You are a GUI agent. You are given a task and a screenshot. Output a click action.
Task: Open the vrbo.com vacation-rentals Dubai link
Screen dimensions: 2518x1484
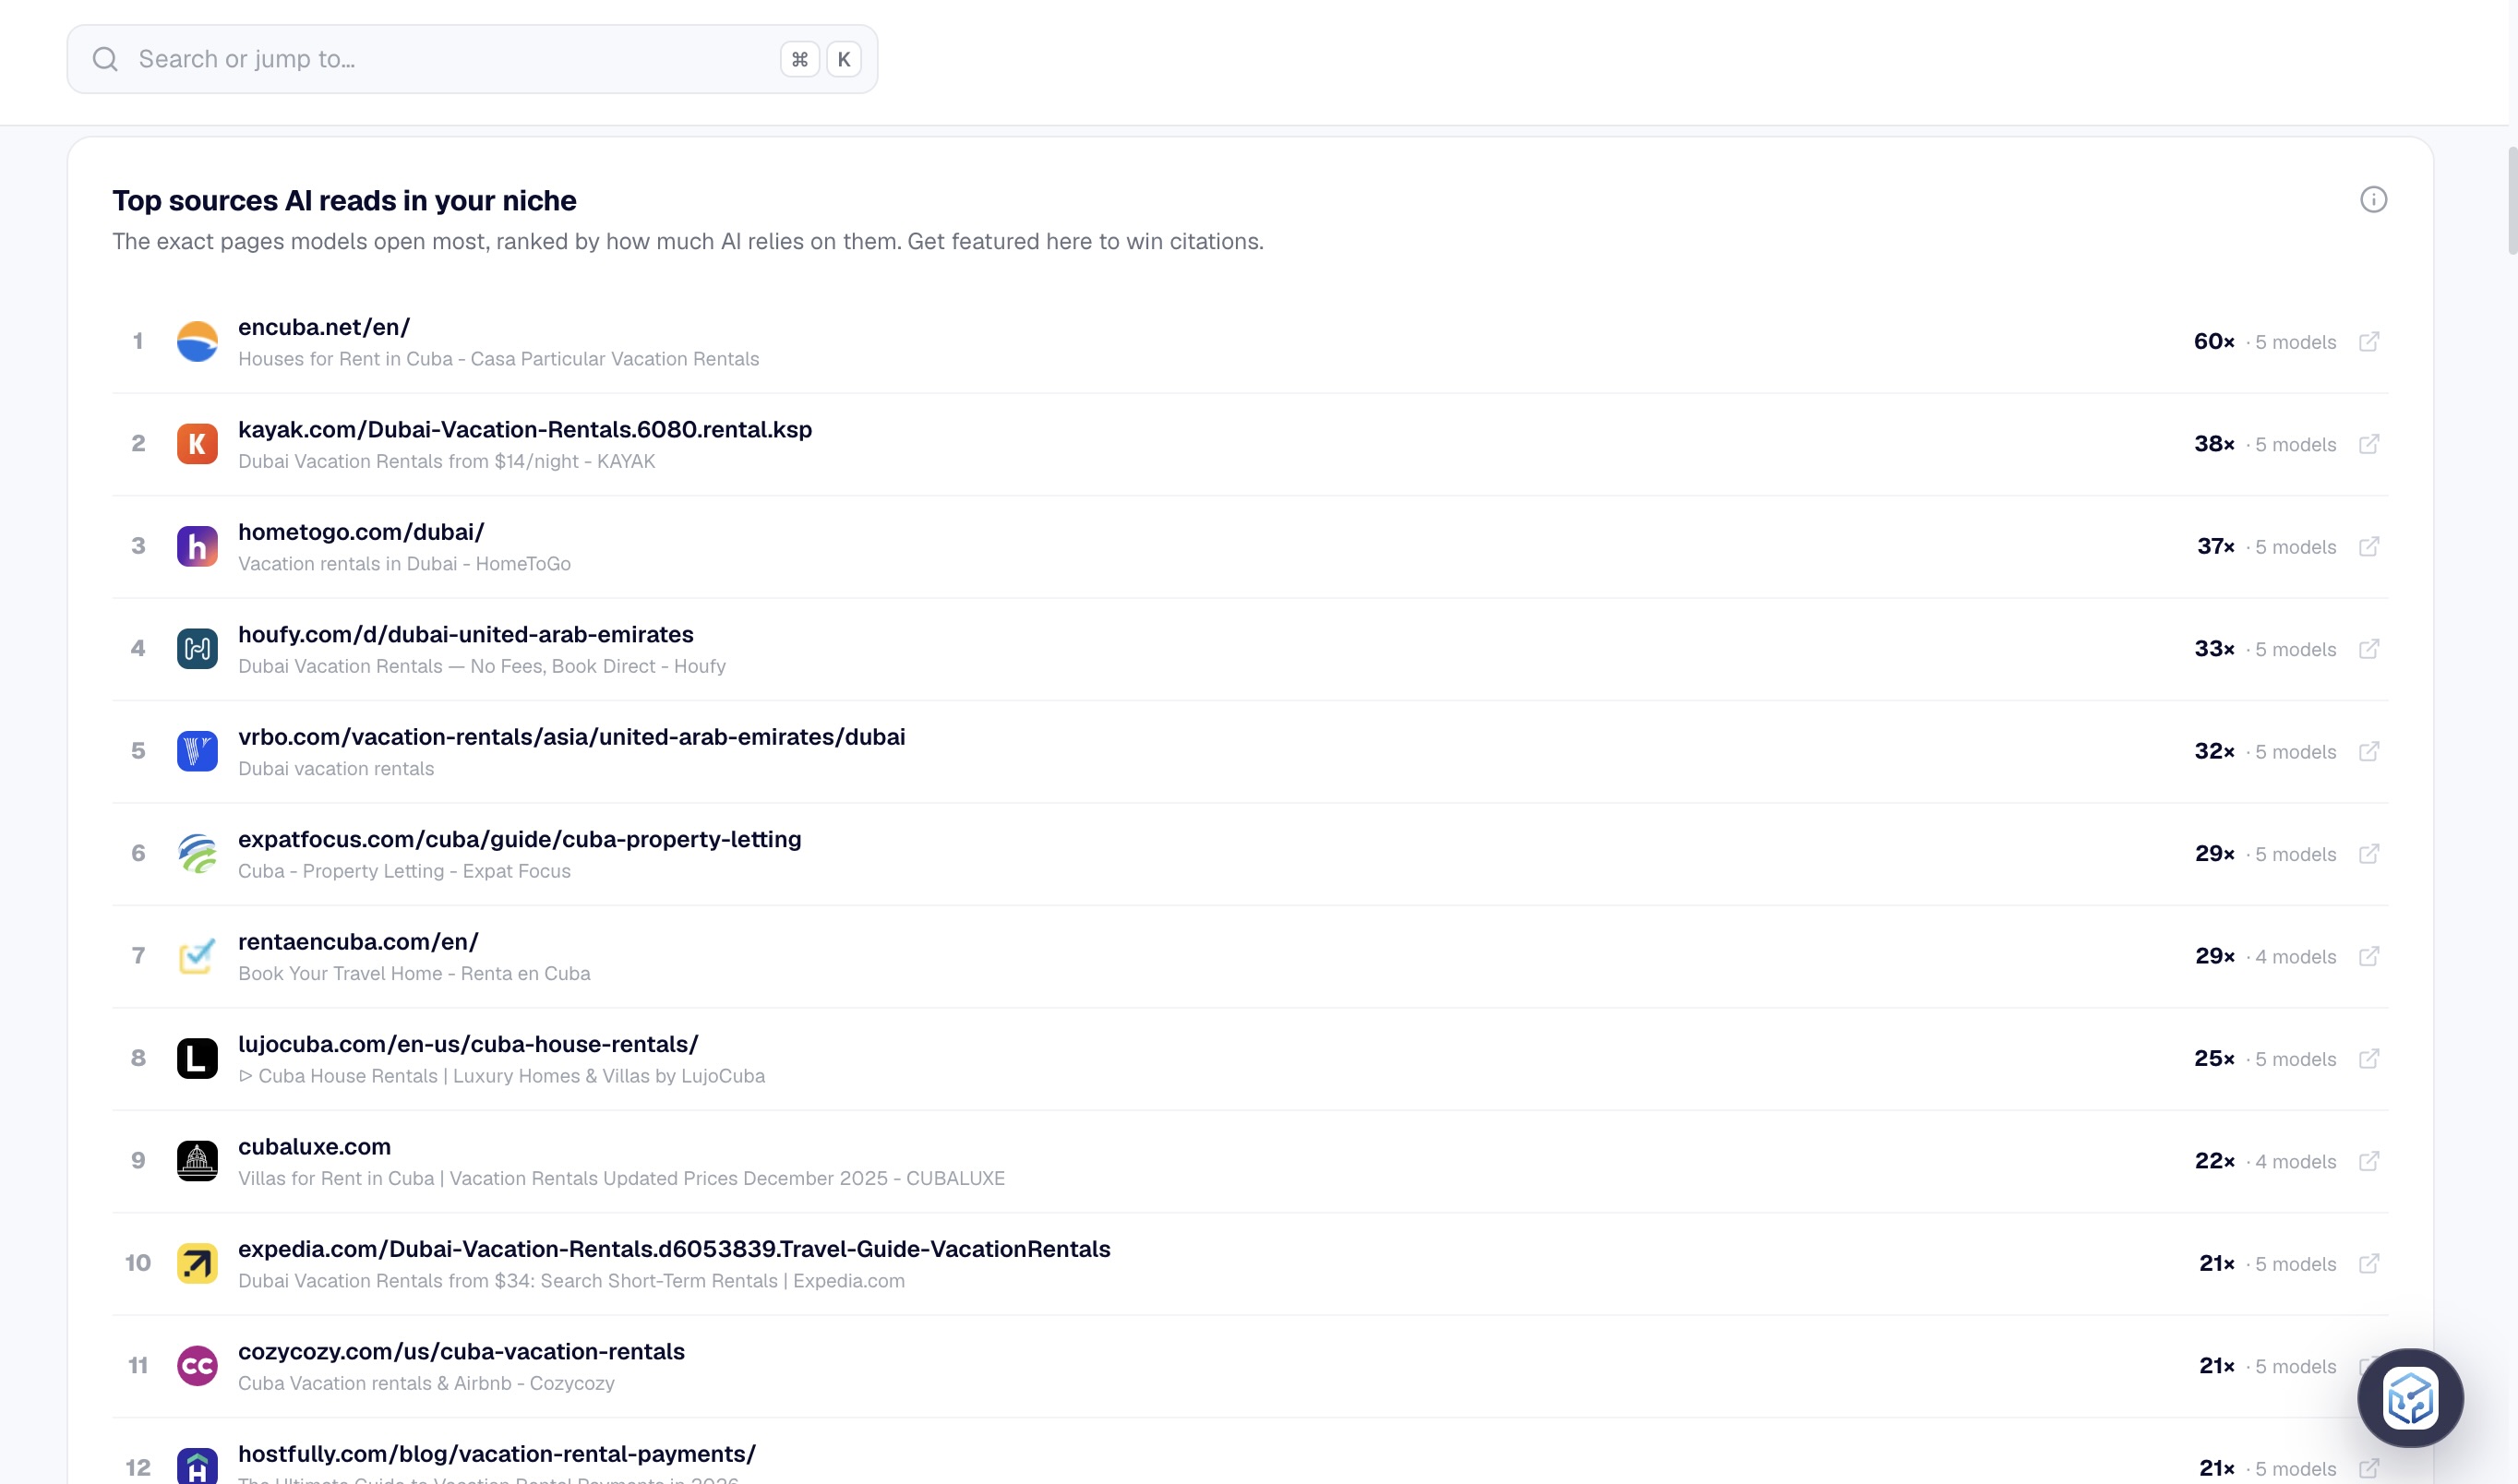click(572, 737)
